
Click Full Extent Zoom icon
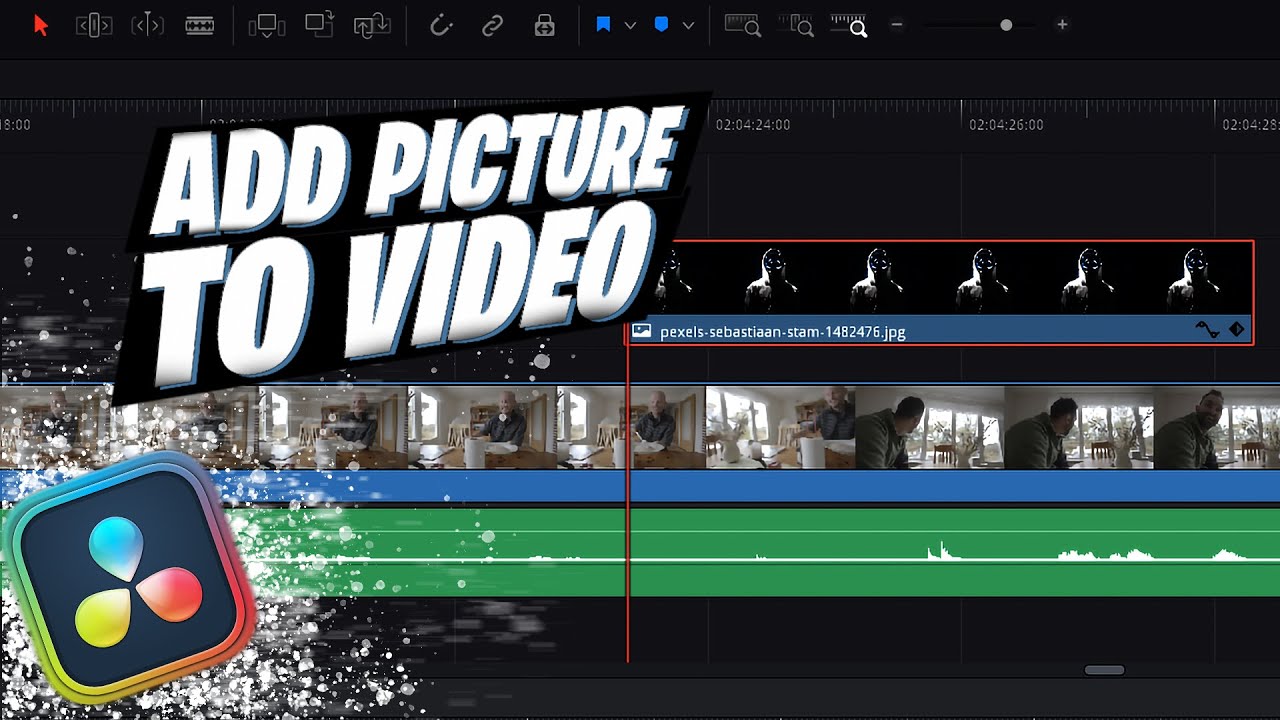tap(743, 26)
